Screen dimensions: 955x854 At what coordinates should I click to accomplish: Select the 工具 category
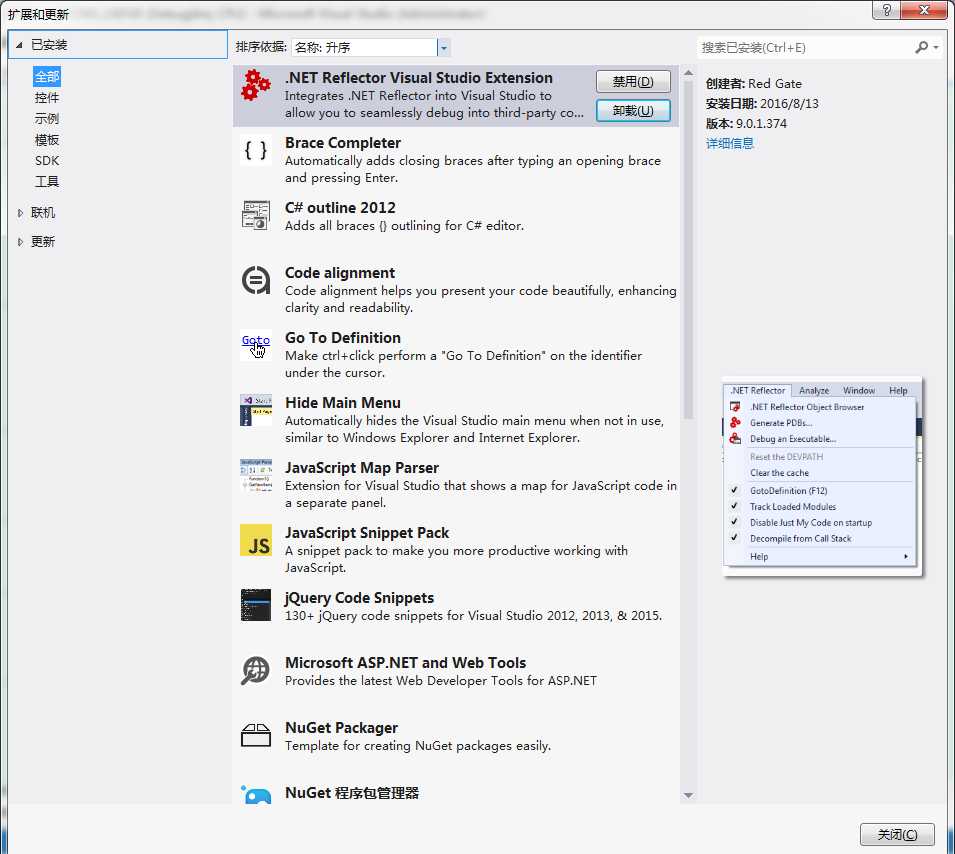tap(47, 182)
